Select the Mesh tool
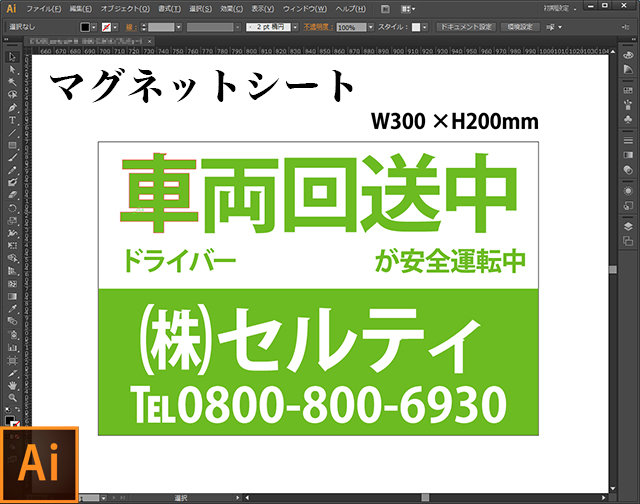 tap(12, 284)
